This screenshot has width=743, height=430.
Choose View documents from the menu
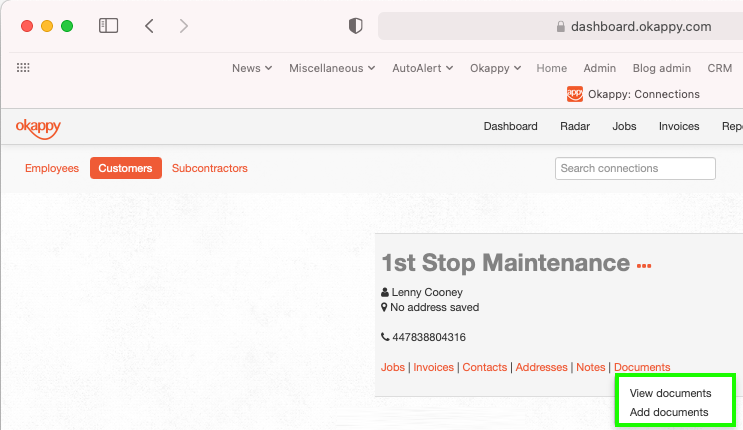coord(671,393)
